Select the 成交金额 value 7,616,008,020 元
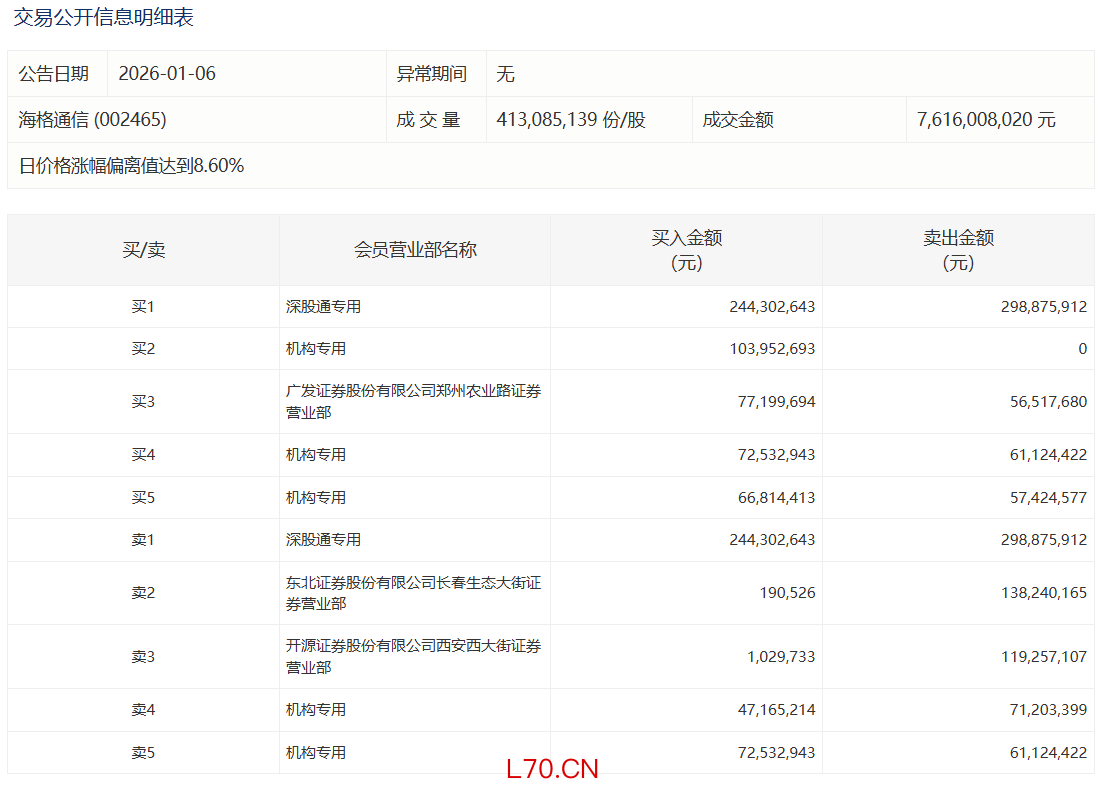 click(x=986, y=120)
